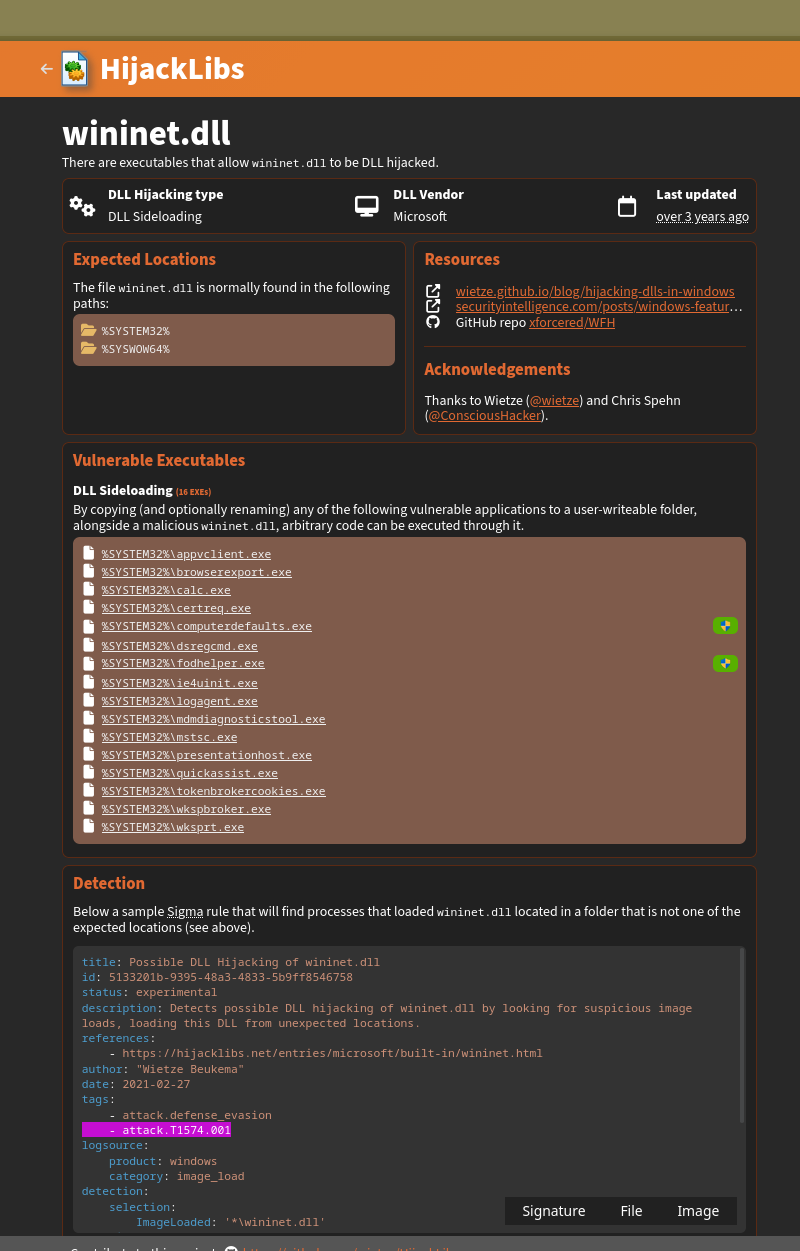
Task: Open %SYSTEM32%\mstsc.exe entry
Action: pyautogui.click(x=169, y=737)
